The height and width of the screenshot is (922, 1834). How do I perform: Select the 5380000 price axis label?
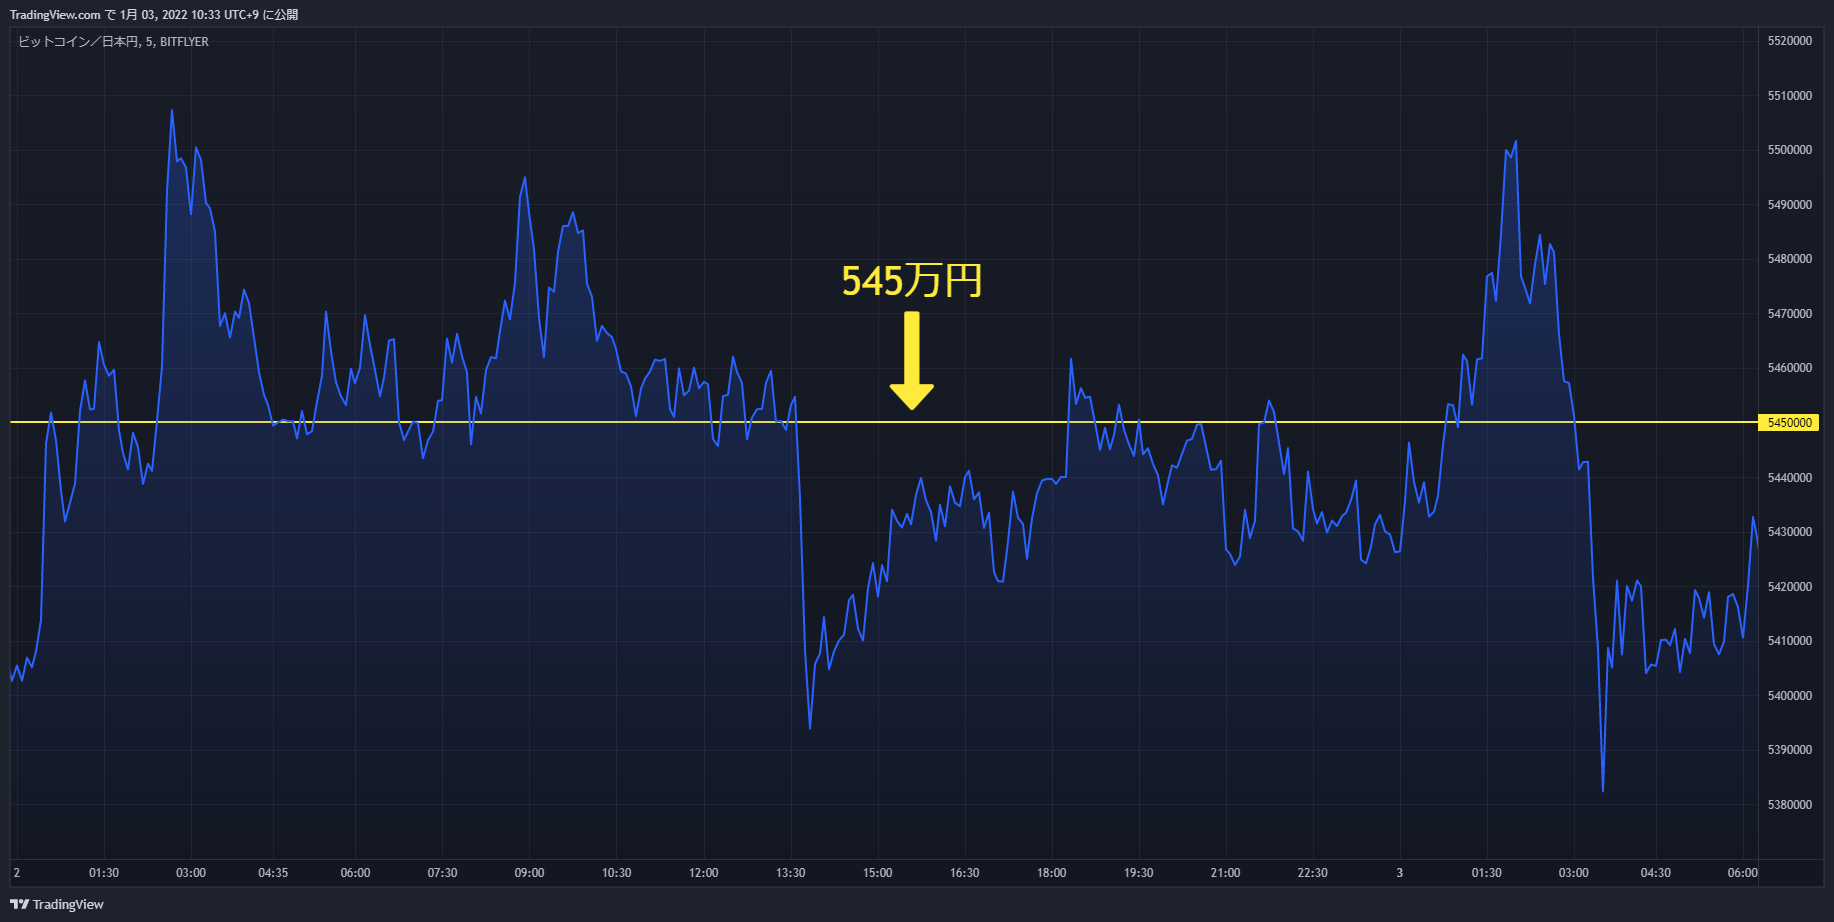pos(1789,805)
